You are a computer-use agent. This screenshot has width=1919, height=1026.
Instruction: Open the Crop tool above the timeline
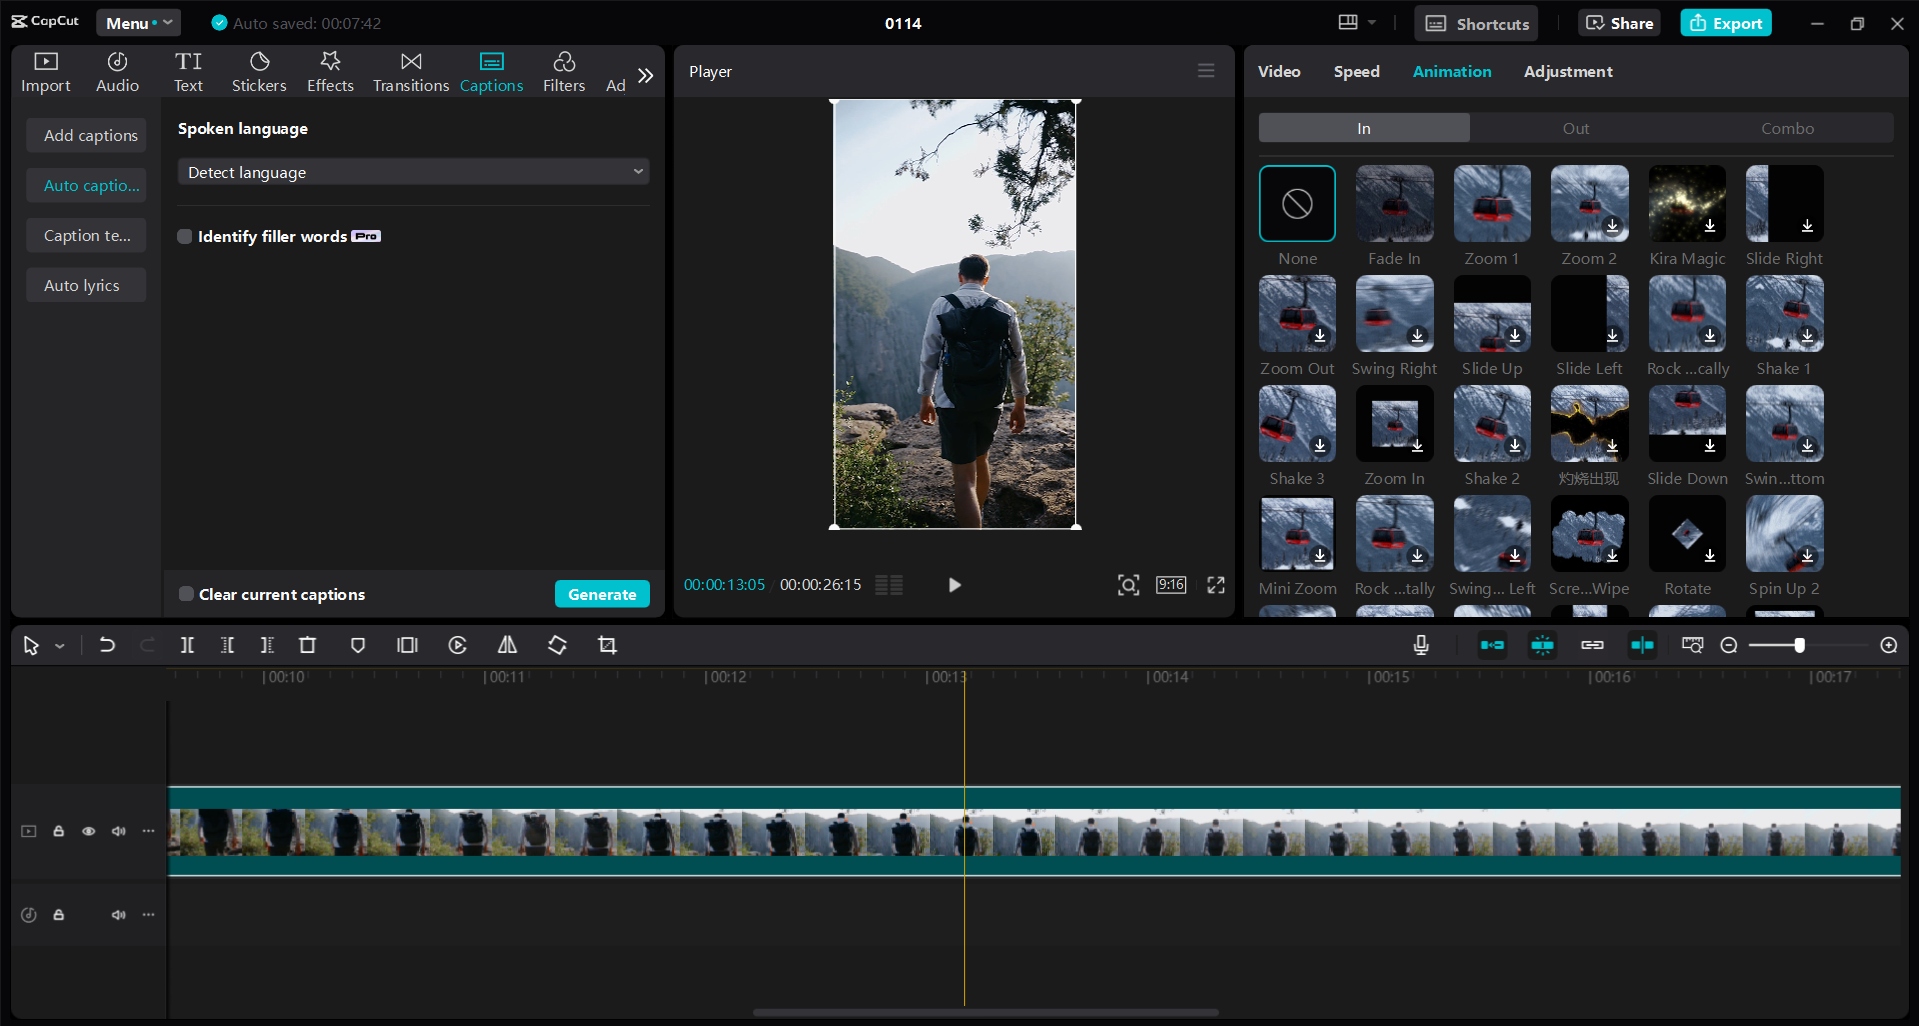coord(607,645)
